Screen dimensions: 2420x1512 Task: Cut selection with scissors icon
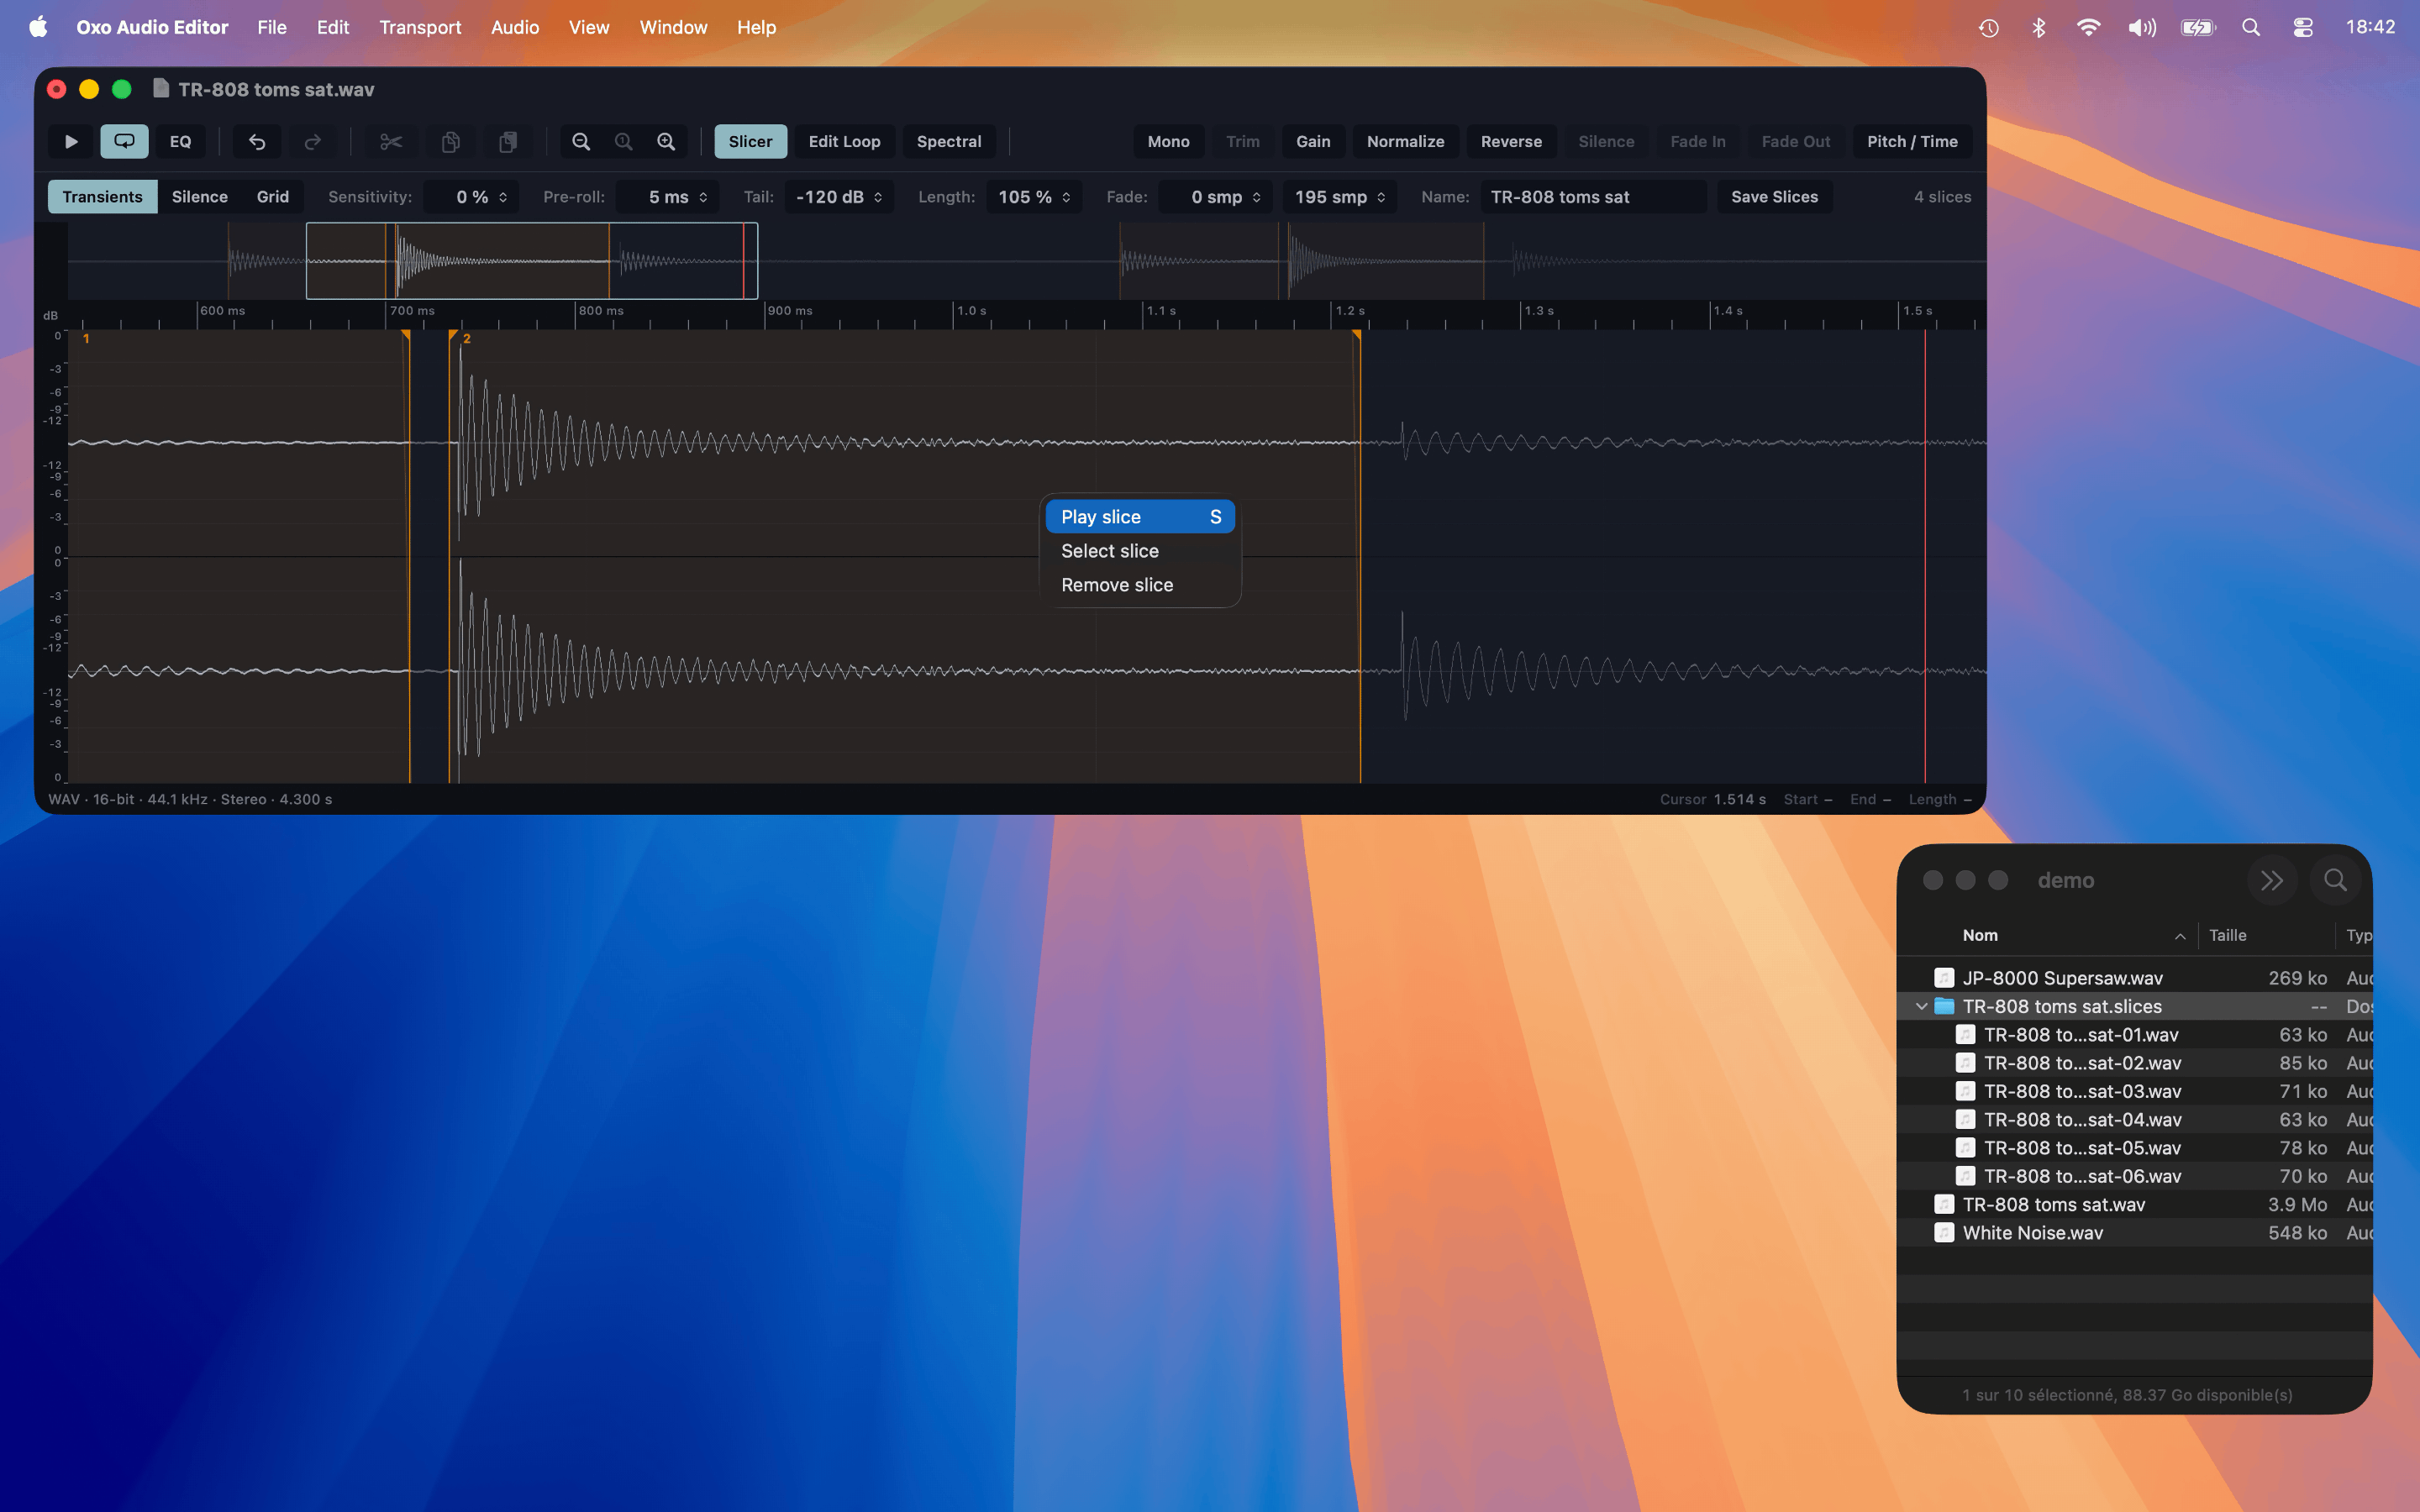point(391,141)
